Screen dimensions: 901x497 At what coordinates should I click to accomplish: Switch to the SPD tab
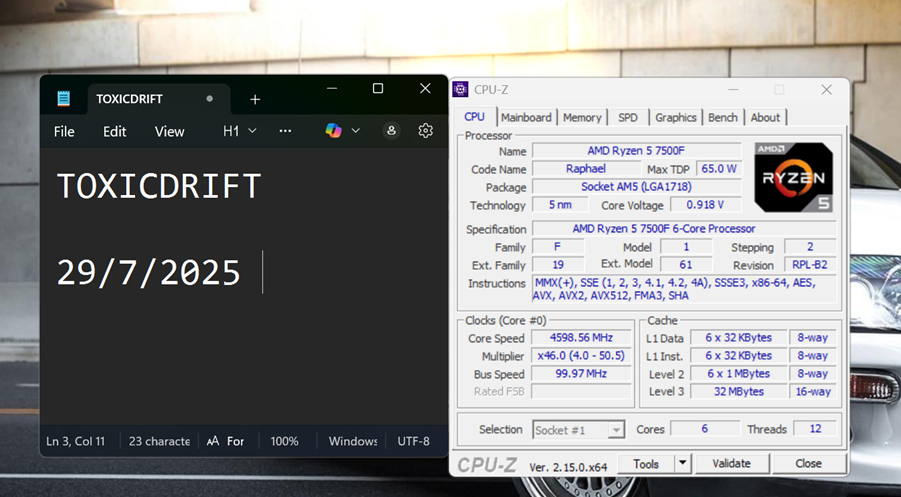click(x=627, y=117)
